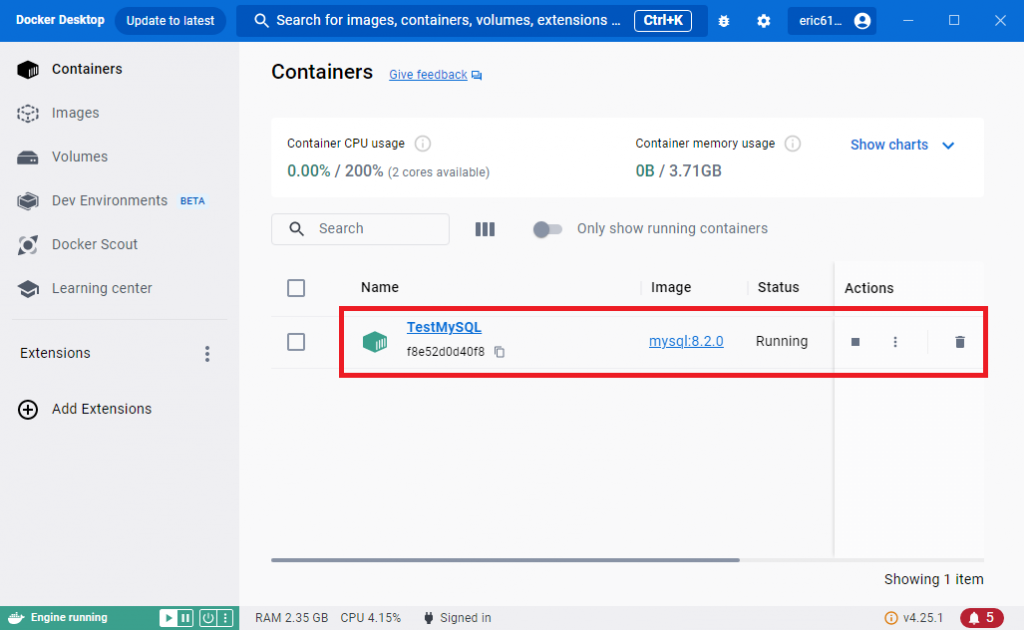Screen dimensions: 1024x630
Task: Click the Status column header
Action: 778,287
